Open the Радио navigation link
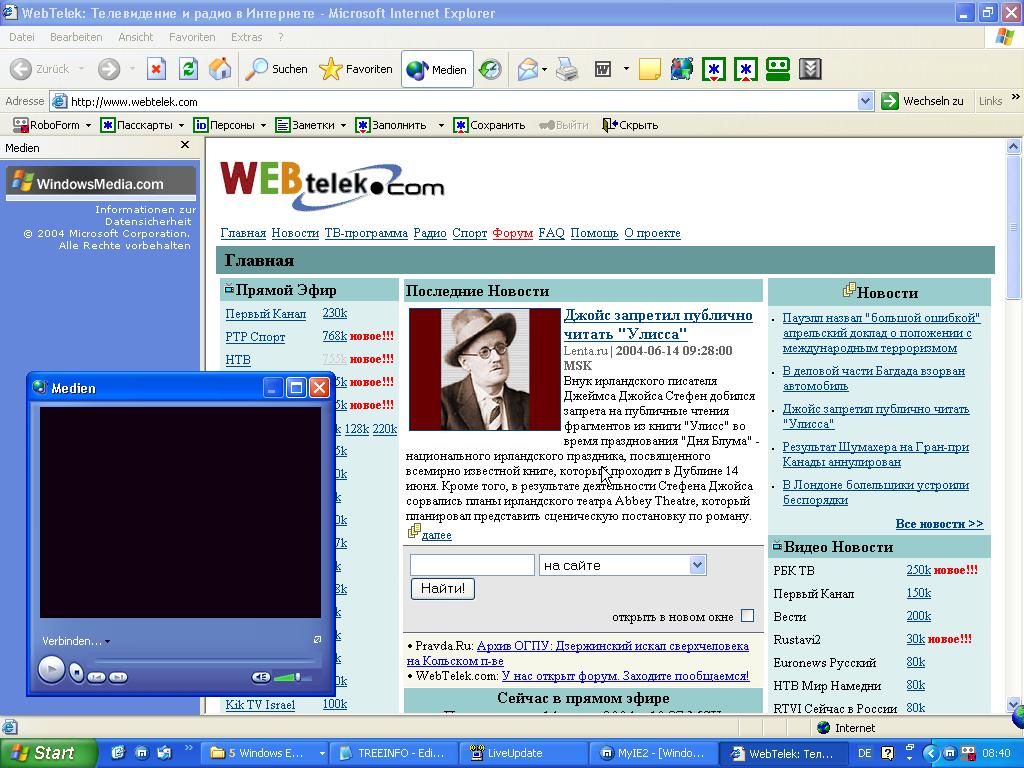 click(x=430, y=233)
